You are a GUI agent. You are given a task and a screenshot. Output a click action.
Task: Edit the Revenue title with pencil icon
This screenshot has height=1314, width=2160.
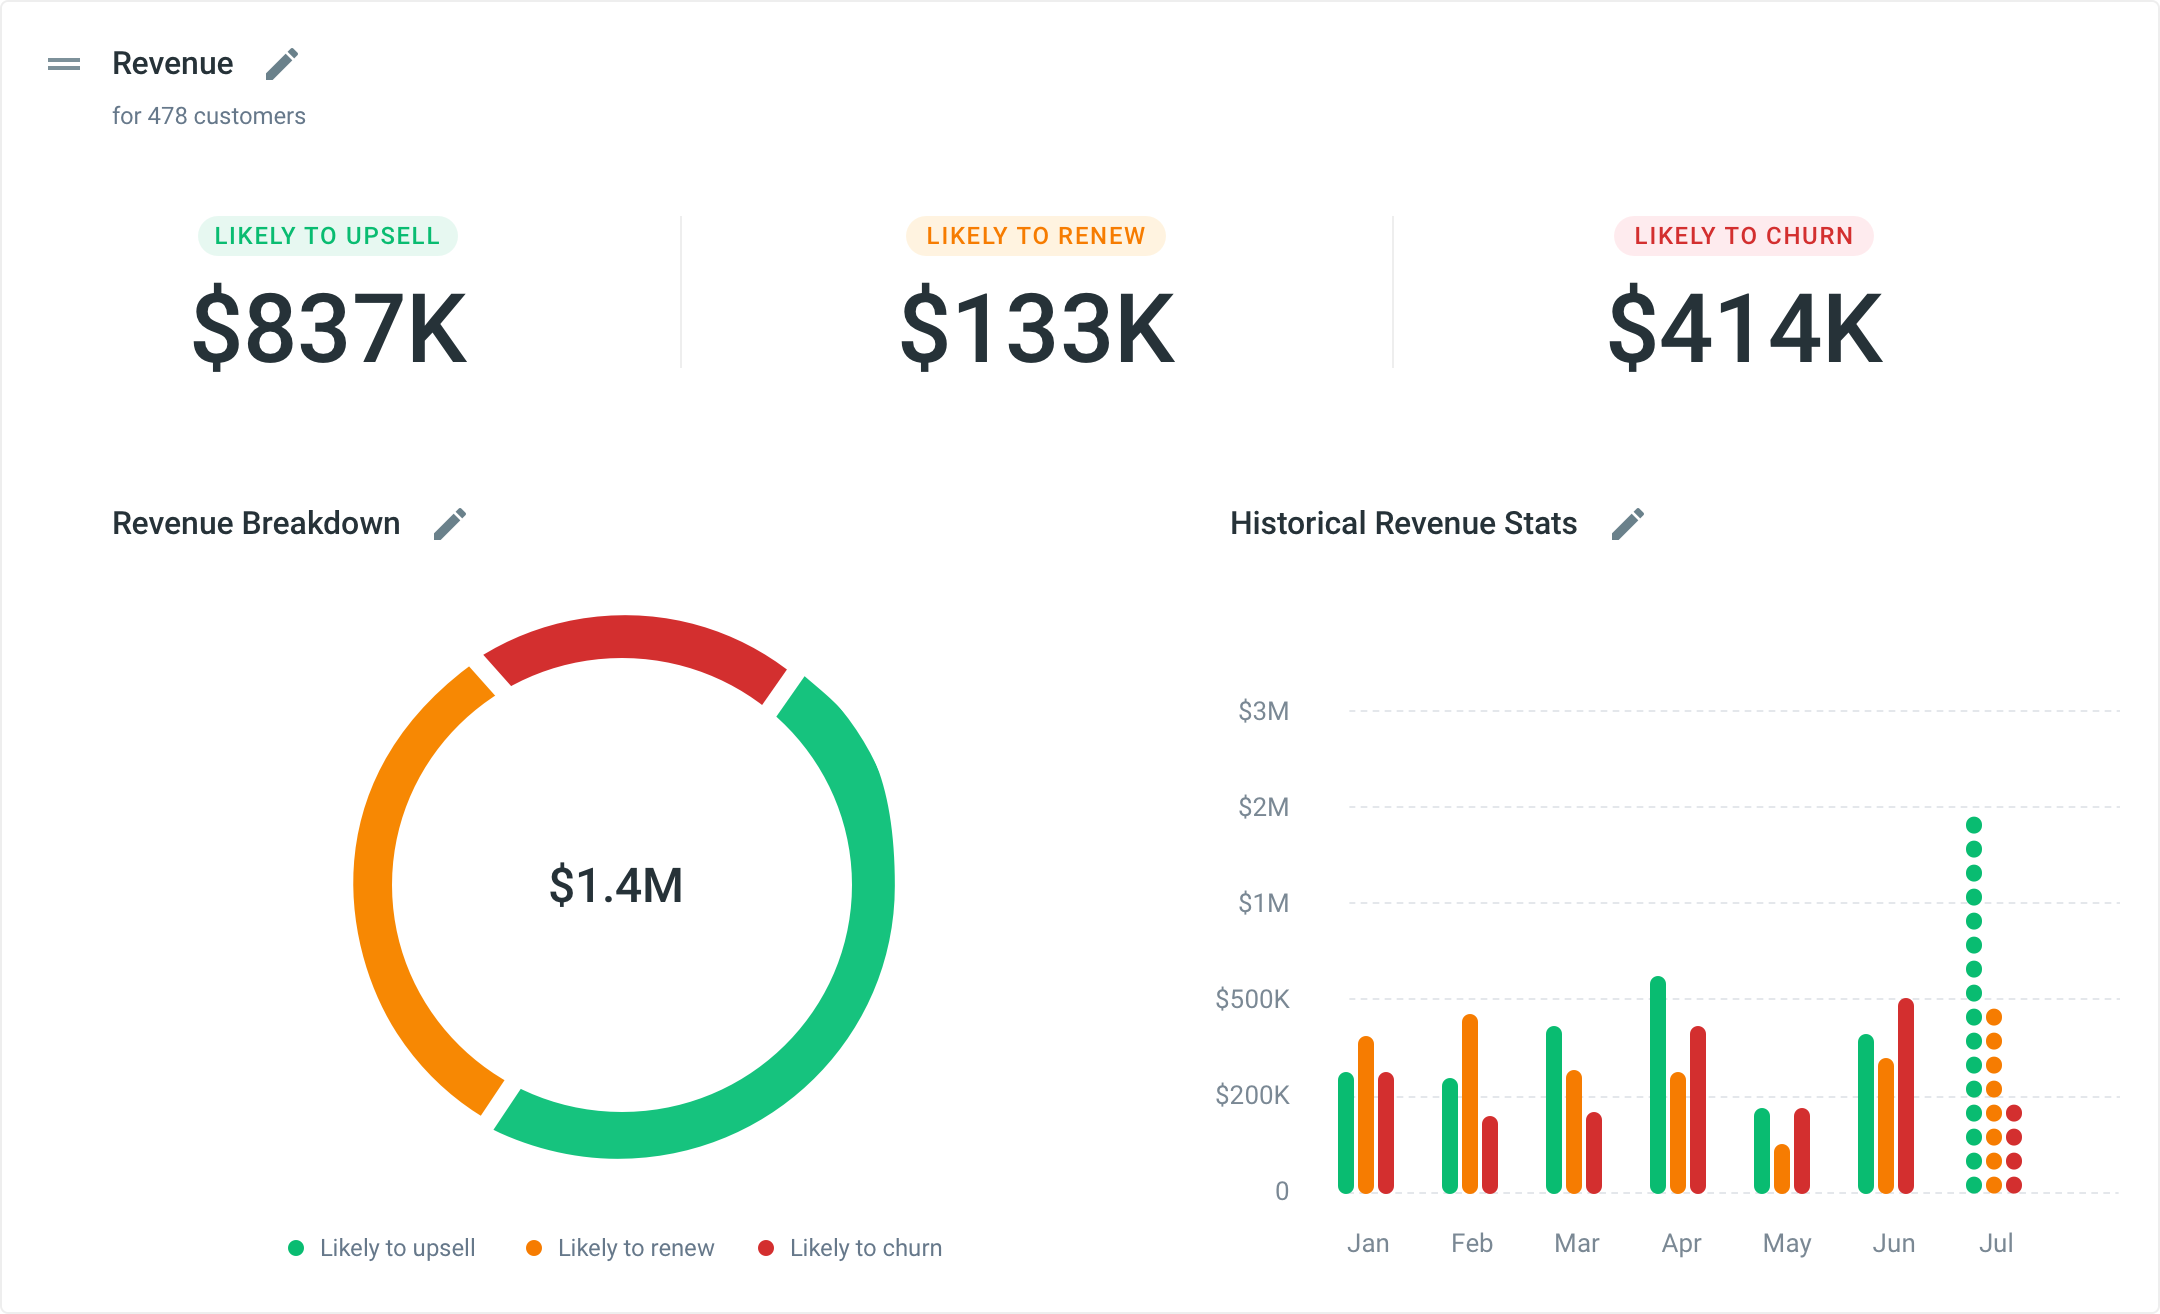(x=282, y=64)
